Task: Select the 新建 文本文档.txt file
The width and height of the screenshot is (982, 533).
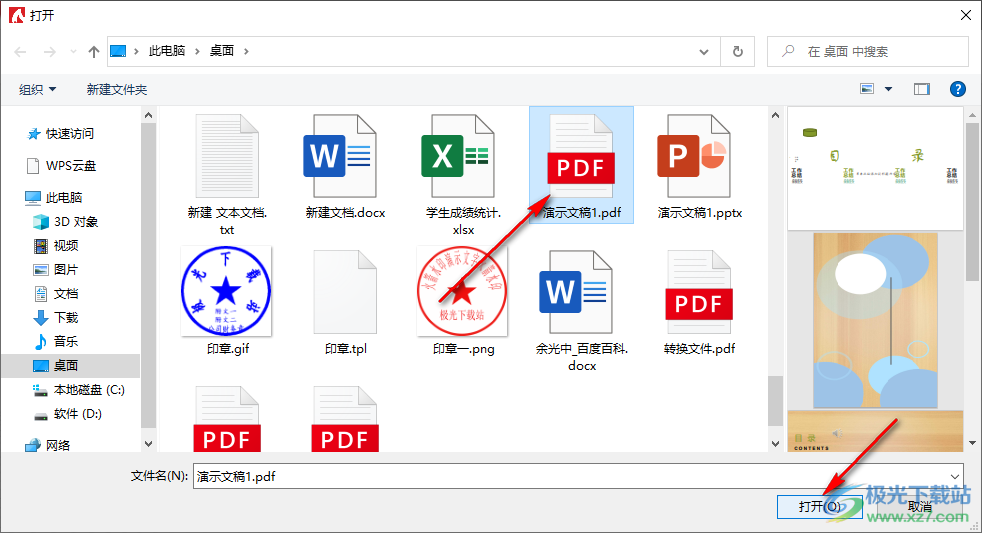Action: (227, 174)
